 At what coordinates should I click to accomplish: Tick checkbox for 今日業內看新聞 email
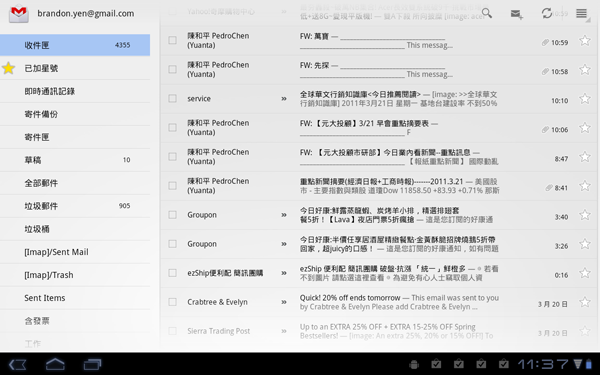[x=173, y=157]
